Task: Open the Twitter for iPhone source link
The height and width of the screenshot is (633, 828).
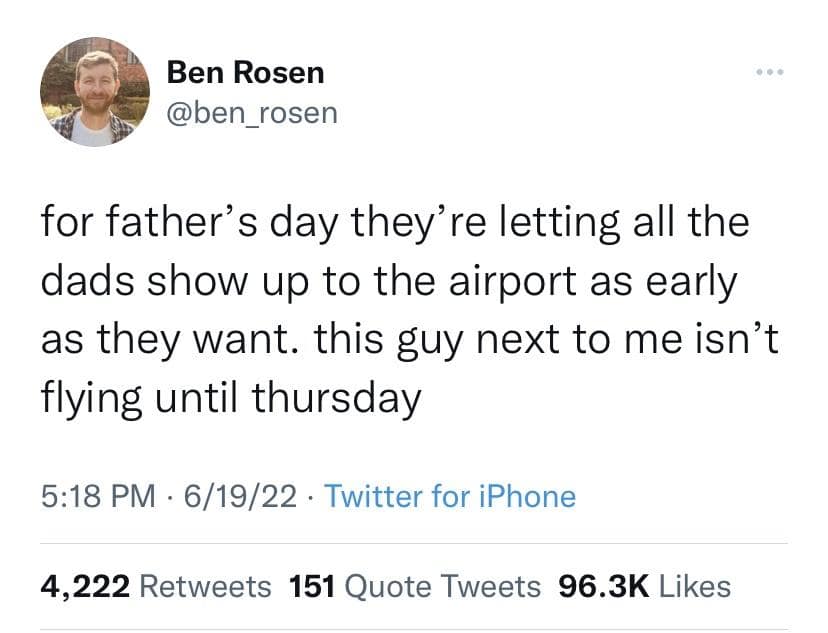Action: [x=450, y=496]
